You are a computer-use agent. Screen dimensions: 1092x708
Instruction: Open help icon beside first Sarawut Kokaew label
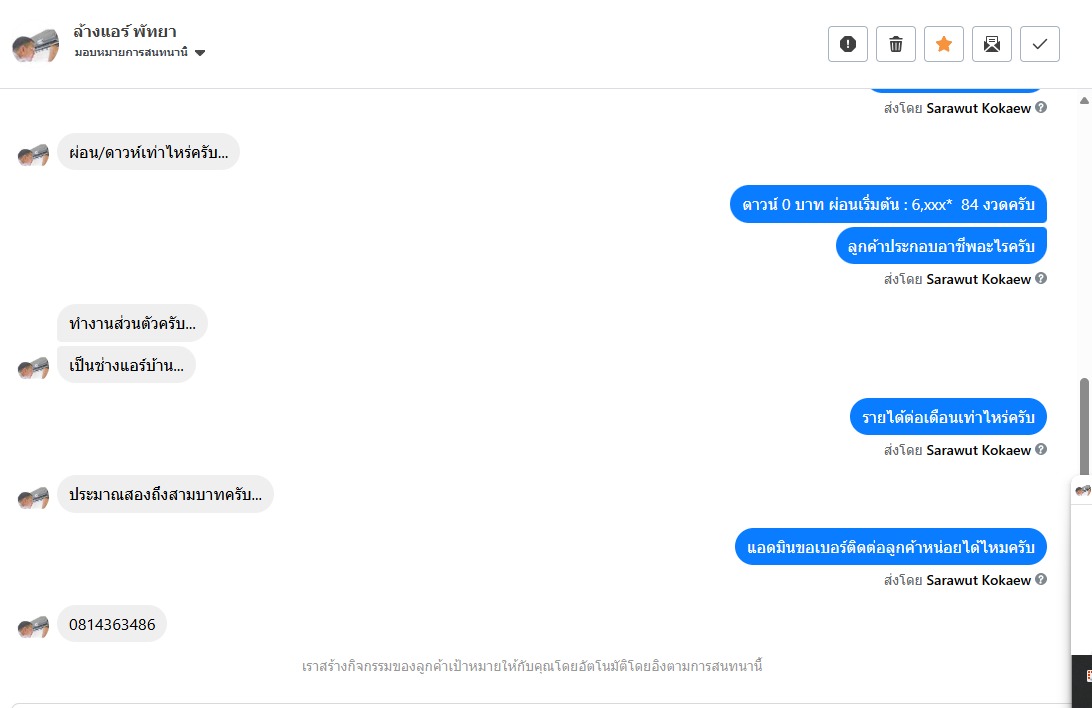[1040, 107]
